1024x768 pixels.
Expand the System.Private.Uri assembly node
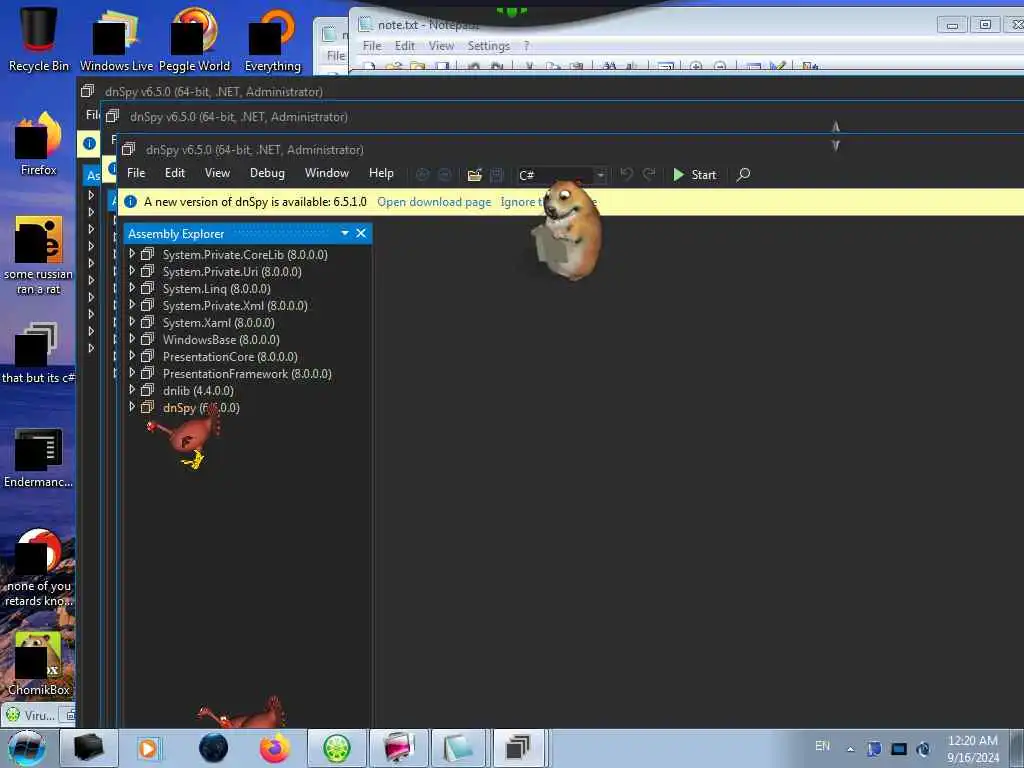point(132,270)
